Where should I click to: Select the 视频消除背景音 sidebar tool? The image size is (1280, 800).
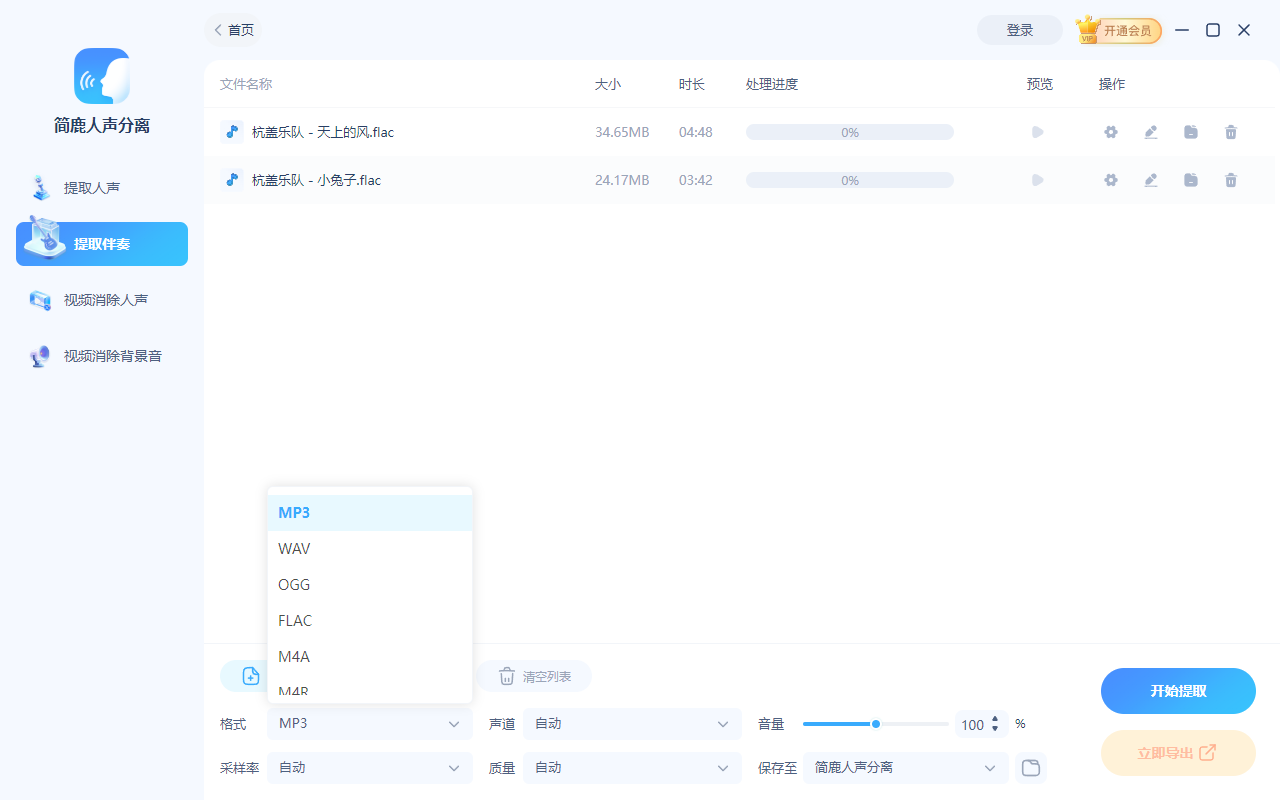(x=101, y=355)
